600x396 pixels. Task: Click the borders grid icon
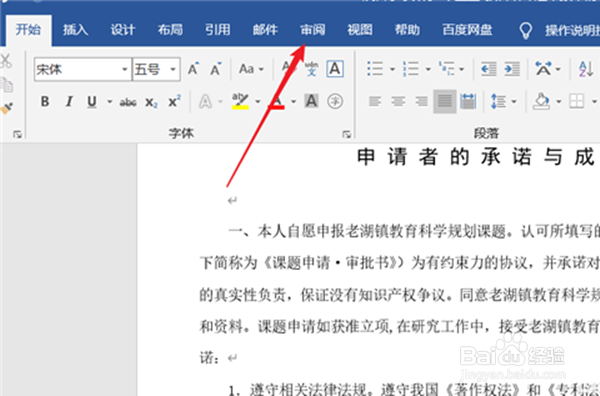coord(577,102)
